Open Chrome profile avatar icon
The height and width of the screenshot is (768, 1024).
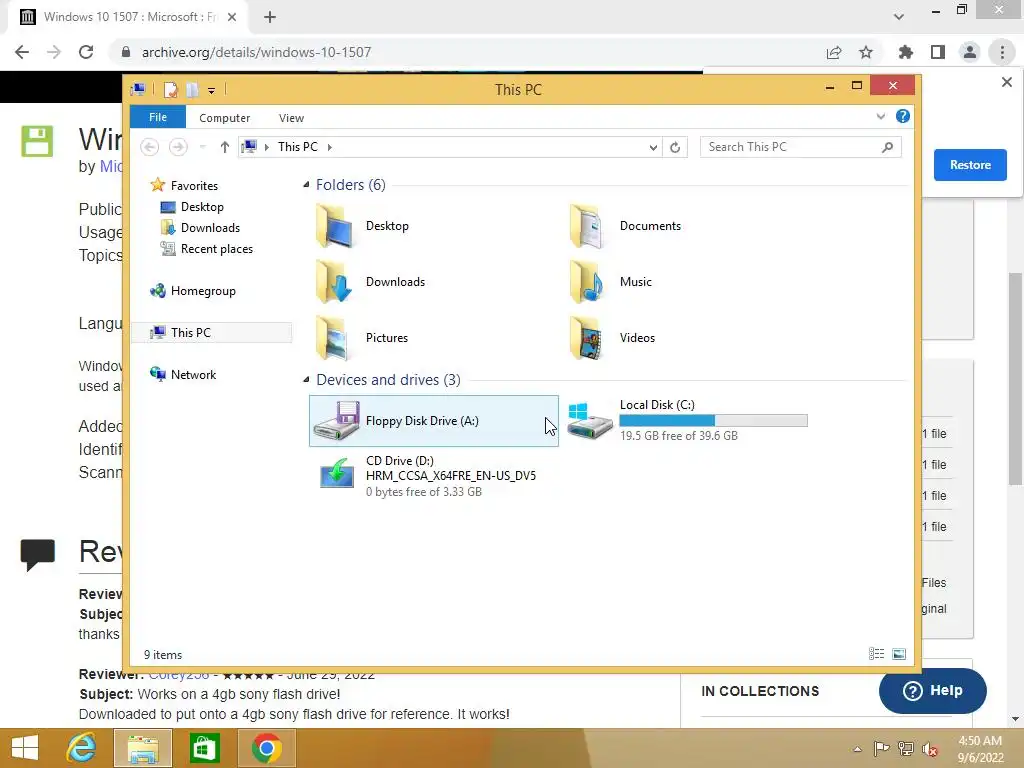(970, 52)
